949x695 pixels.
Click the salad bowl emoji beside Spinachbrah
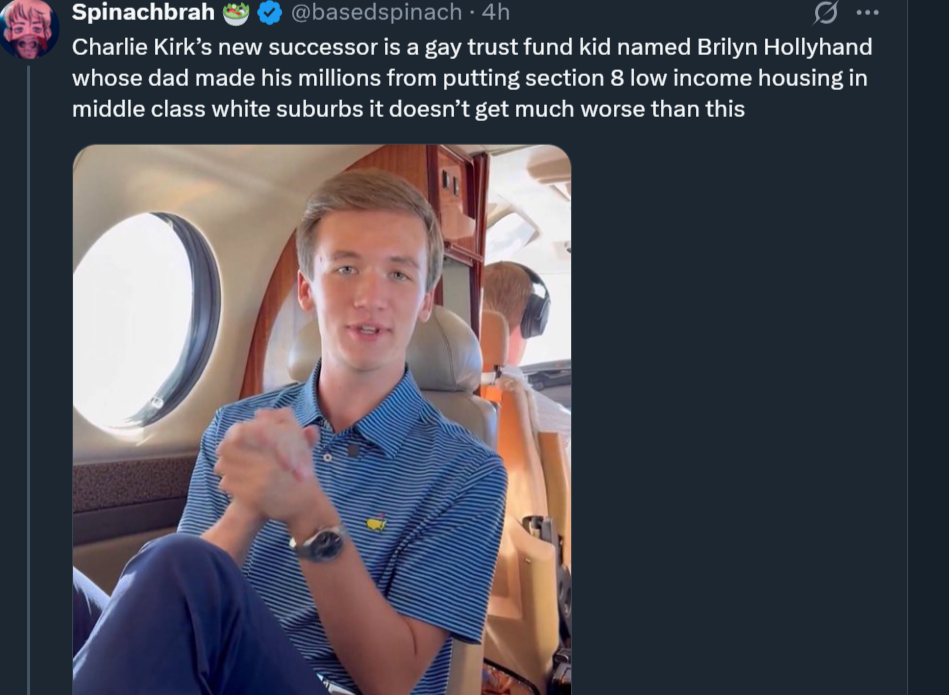coord(236,13)
